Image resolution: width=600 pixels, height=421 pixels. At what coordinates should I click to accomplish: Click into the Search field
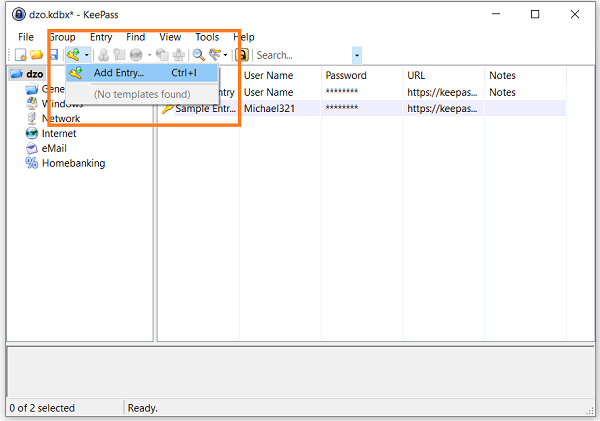coord(303,55)
